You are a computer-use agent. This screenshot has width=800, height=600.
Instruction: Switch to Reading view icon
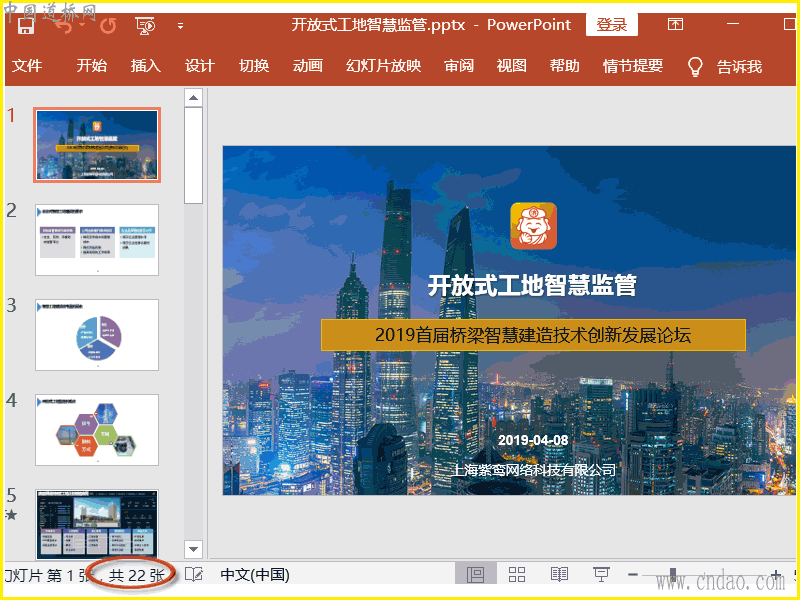click(560, 574)
